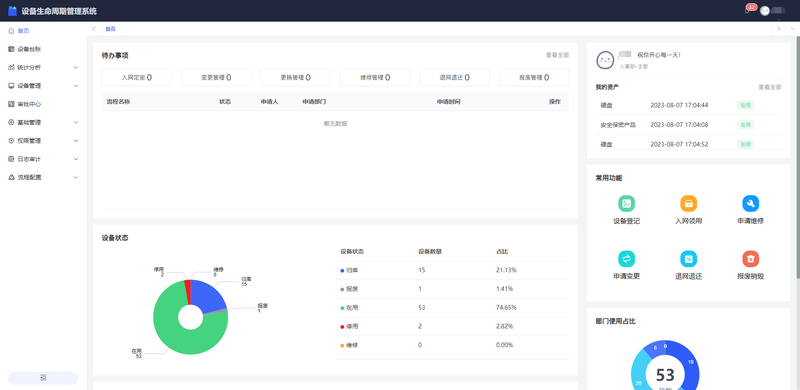Image resolution: width=800 pixels, height=390 pixels.
Task: Click the 入网定密 0 pending card
Action: point(137,78)
